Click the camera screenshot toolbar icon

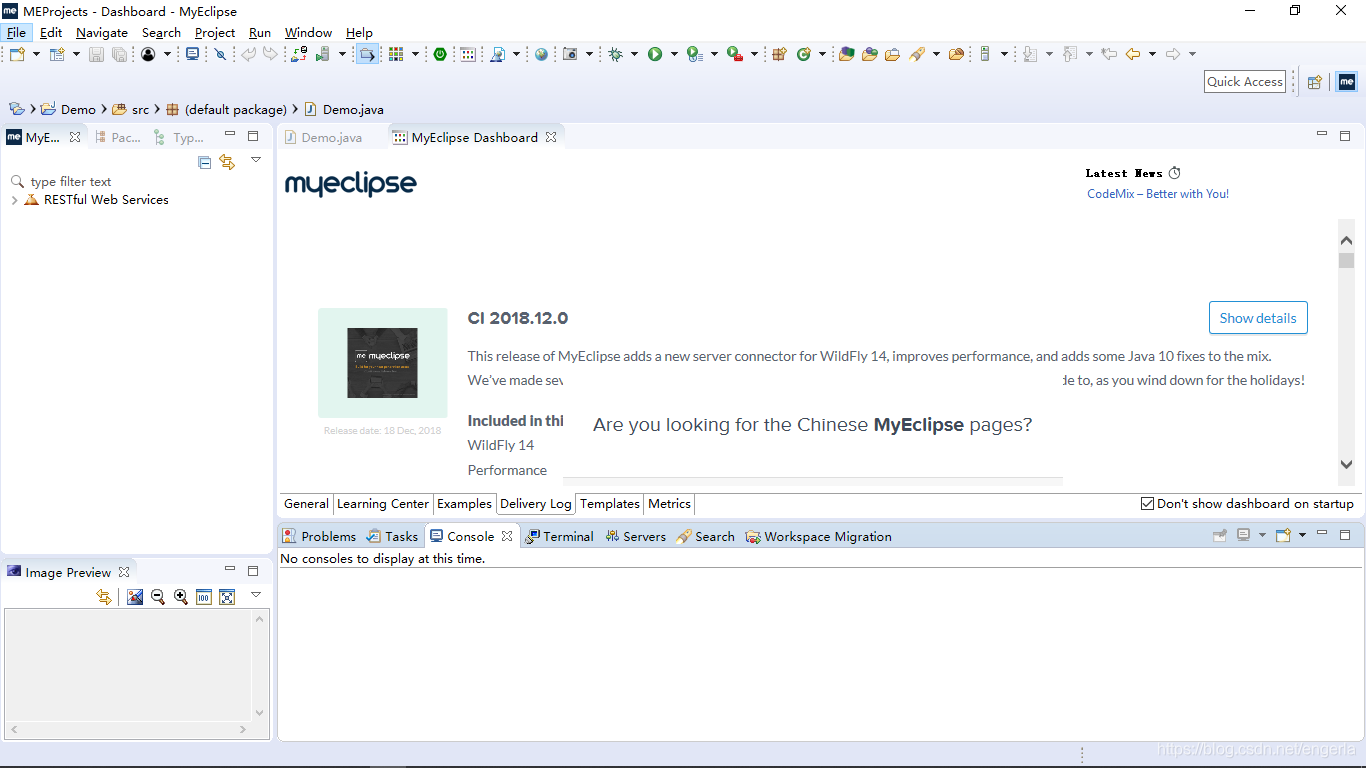[x=570, y=54]
